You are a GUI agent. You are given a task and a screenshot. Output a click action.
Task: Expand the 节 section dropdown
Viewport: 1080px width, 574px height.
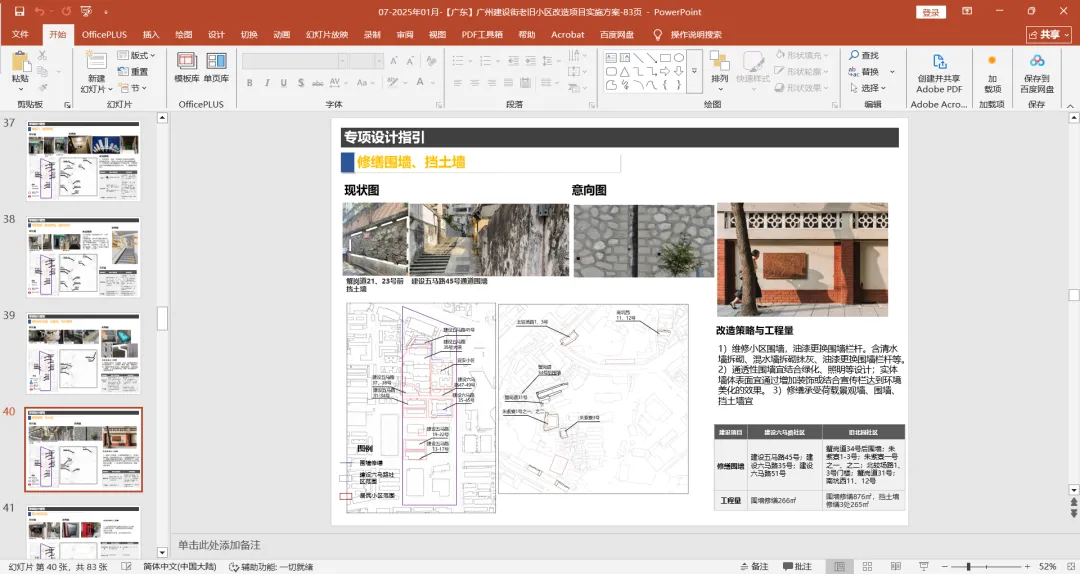(x=137, y=88)
